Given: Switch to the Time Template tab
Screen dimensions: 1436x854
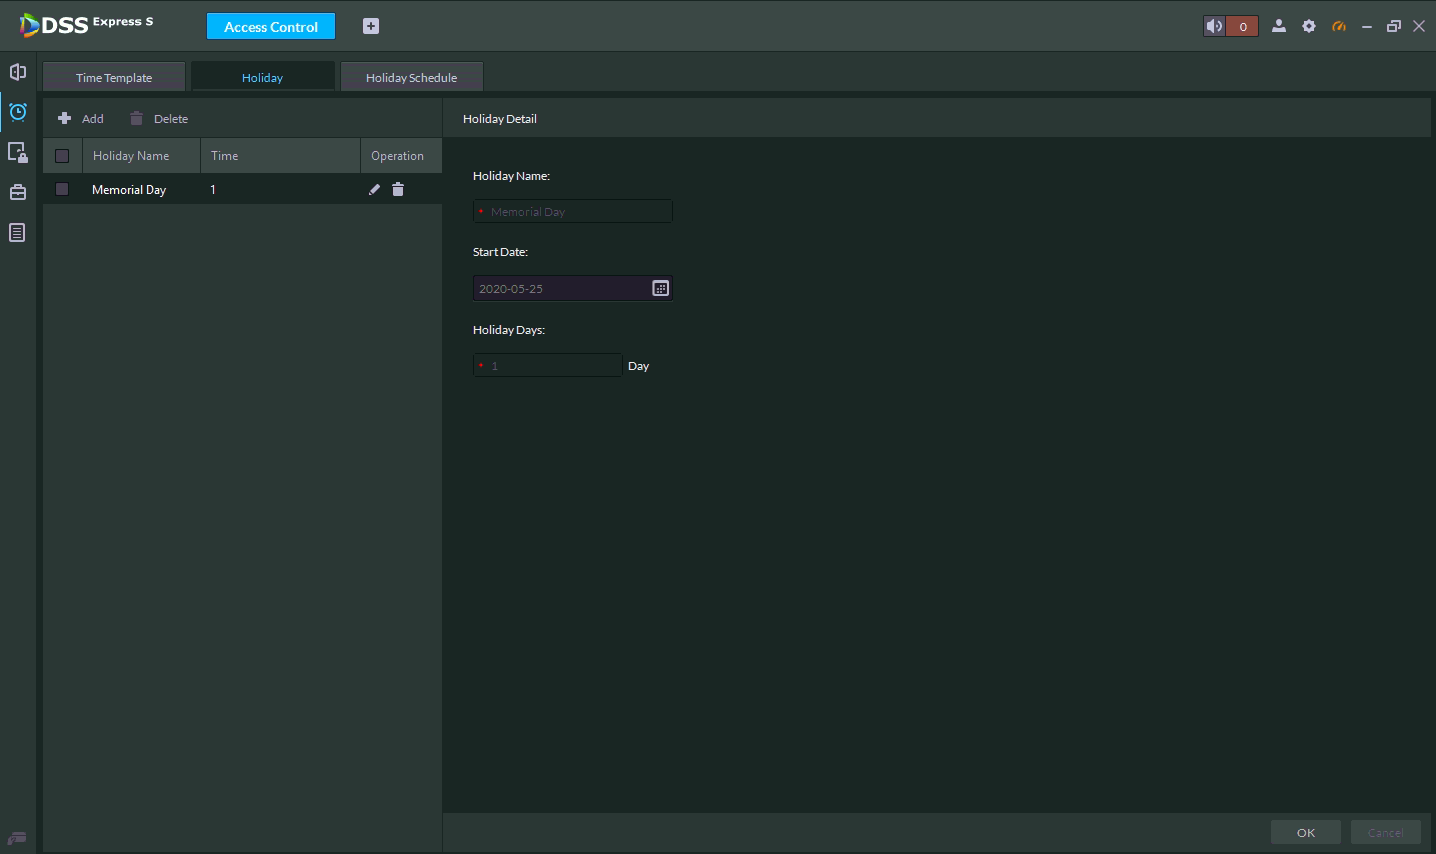Looking at the screenshot, I should [x=114, y=77].
